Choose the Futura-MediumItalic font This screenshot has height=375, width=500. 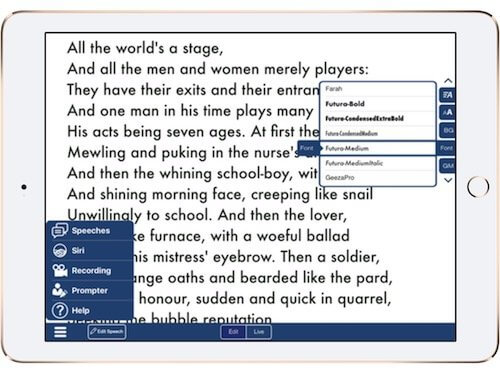click(378, 163)
